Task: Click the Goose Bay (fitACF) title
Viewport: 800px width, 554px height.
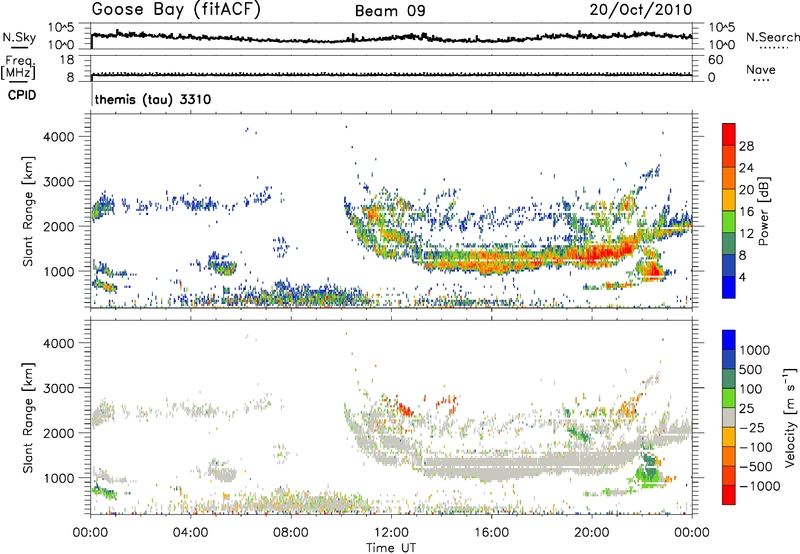Action: pyautogui.click(x=176, y=10)
